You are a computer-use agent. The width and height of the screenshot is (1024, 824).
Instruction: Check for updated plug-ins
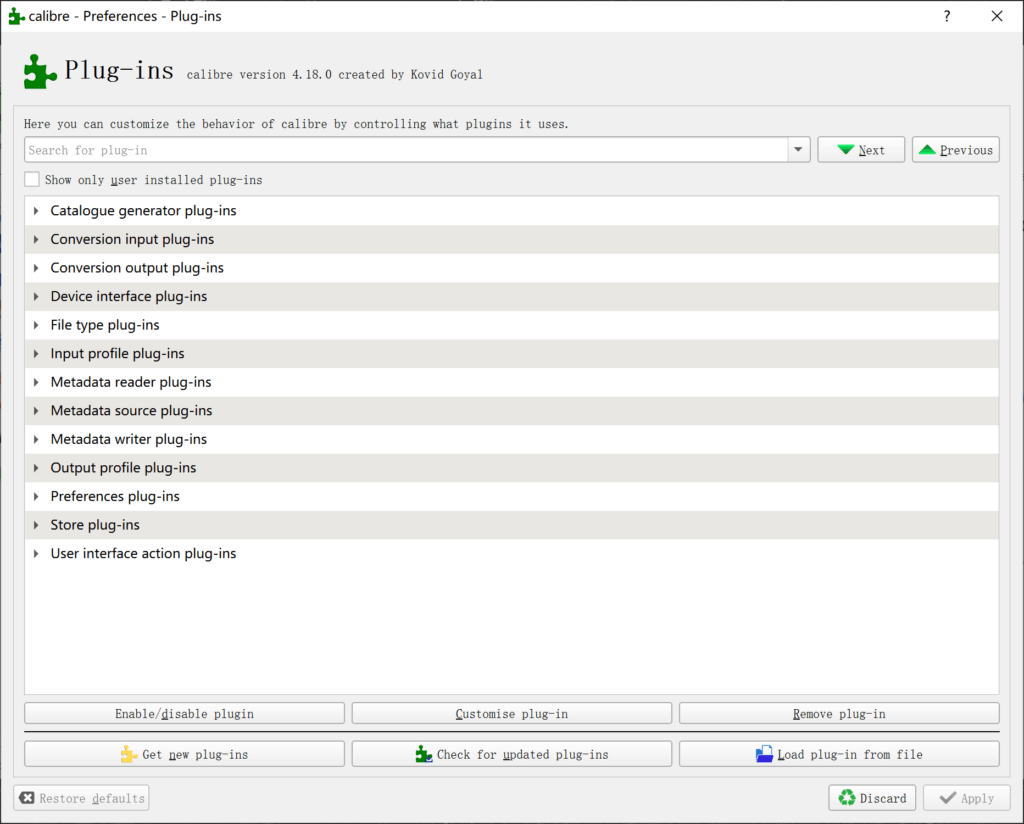[511, 754]
